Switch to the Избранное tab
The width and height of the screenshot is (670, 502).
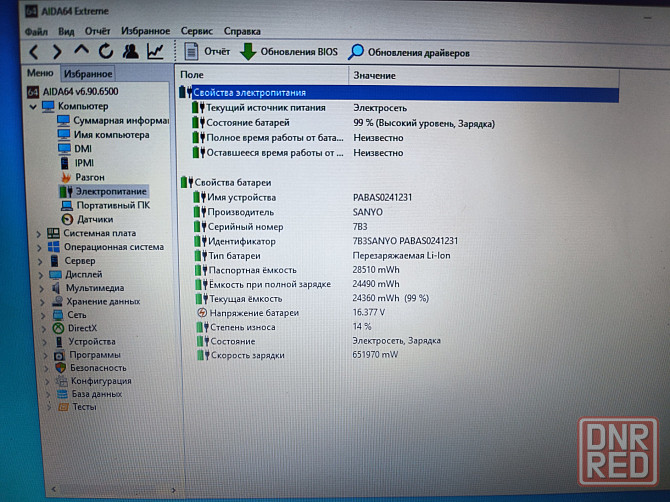point(88,73)
